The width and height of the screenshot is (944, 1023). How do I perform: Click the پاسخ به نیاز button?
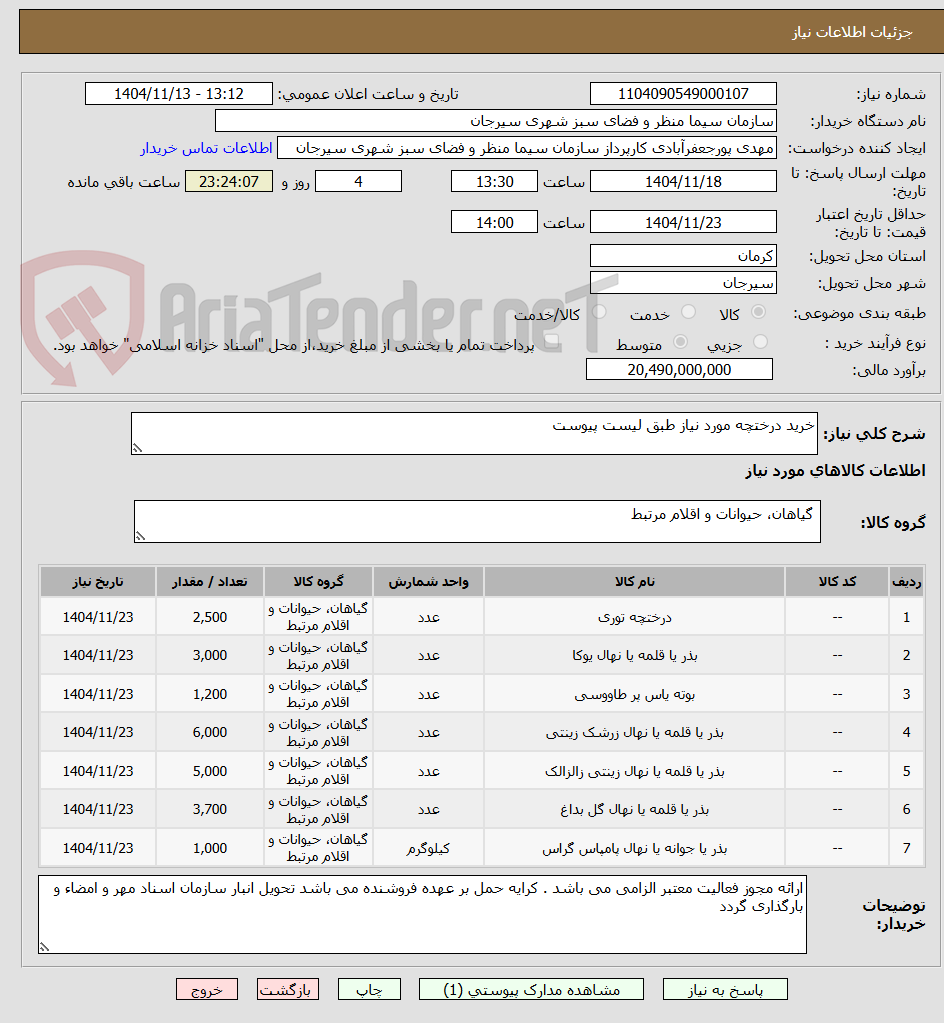click(x=725, y=989)
